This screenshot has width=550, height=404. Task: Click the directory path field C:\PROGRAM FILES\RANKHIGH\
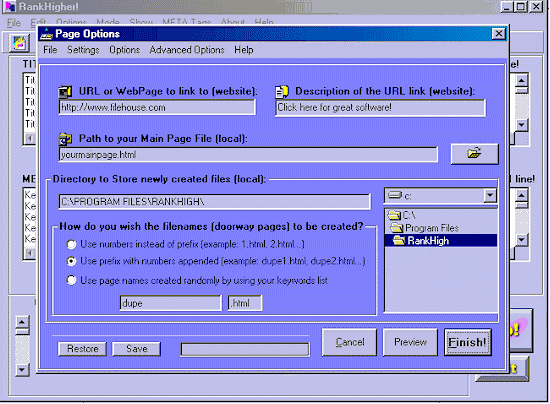(x=215, y=202)
